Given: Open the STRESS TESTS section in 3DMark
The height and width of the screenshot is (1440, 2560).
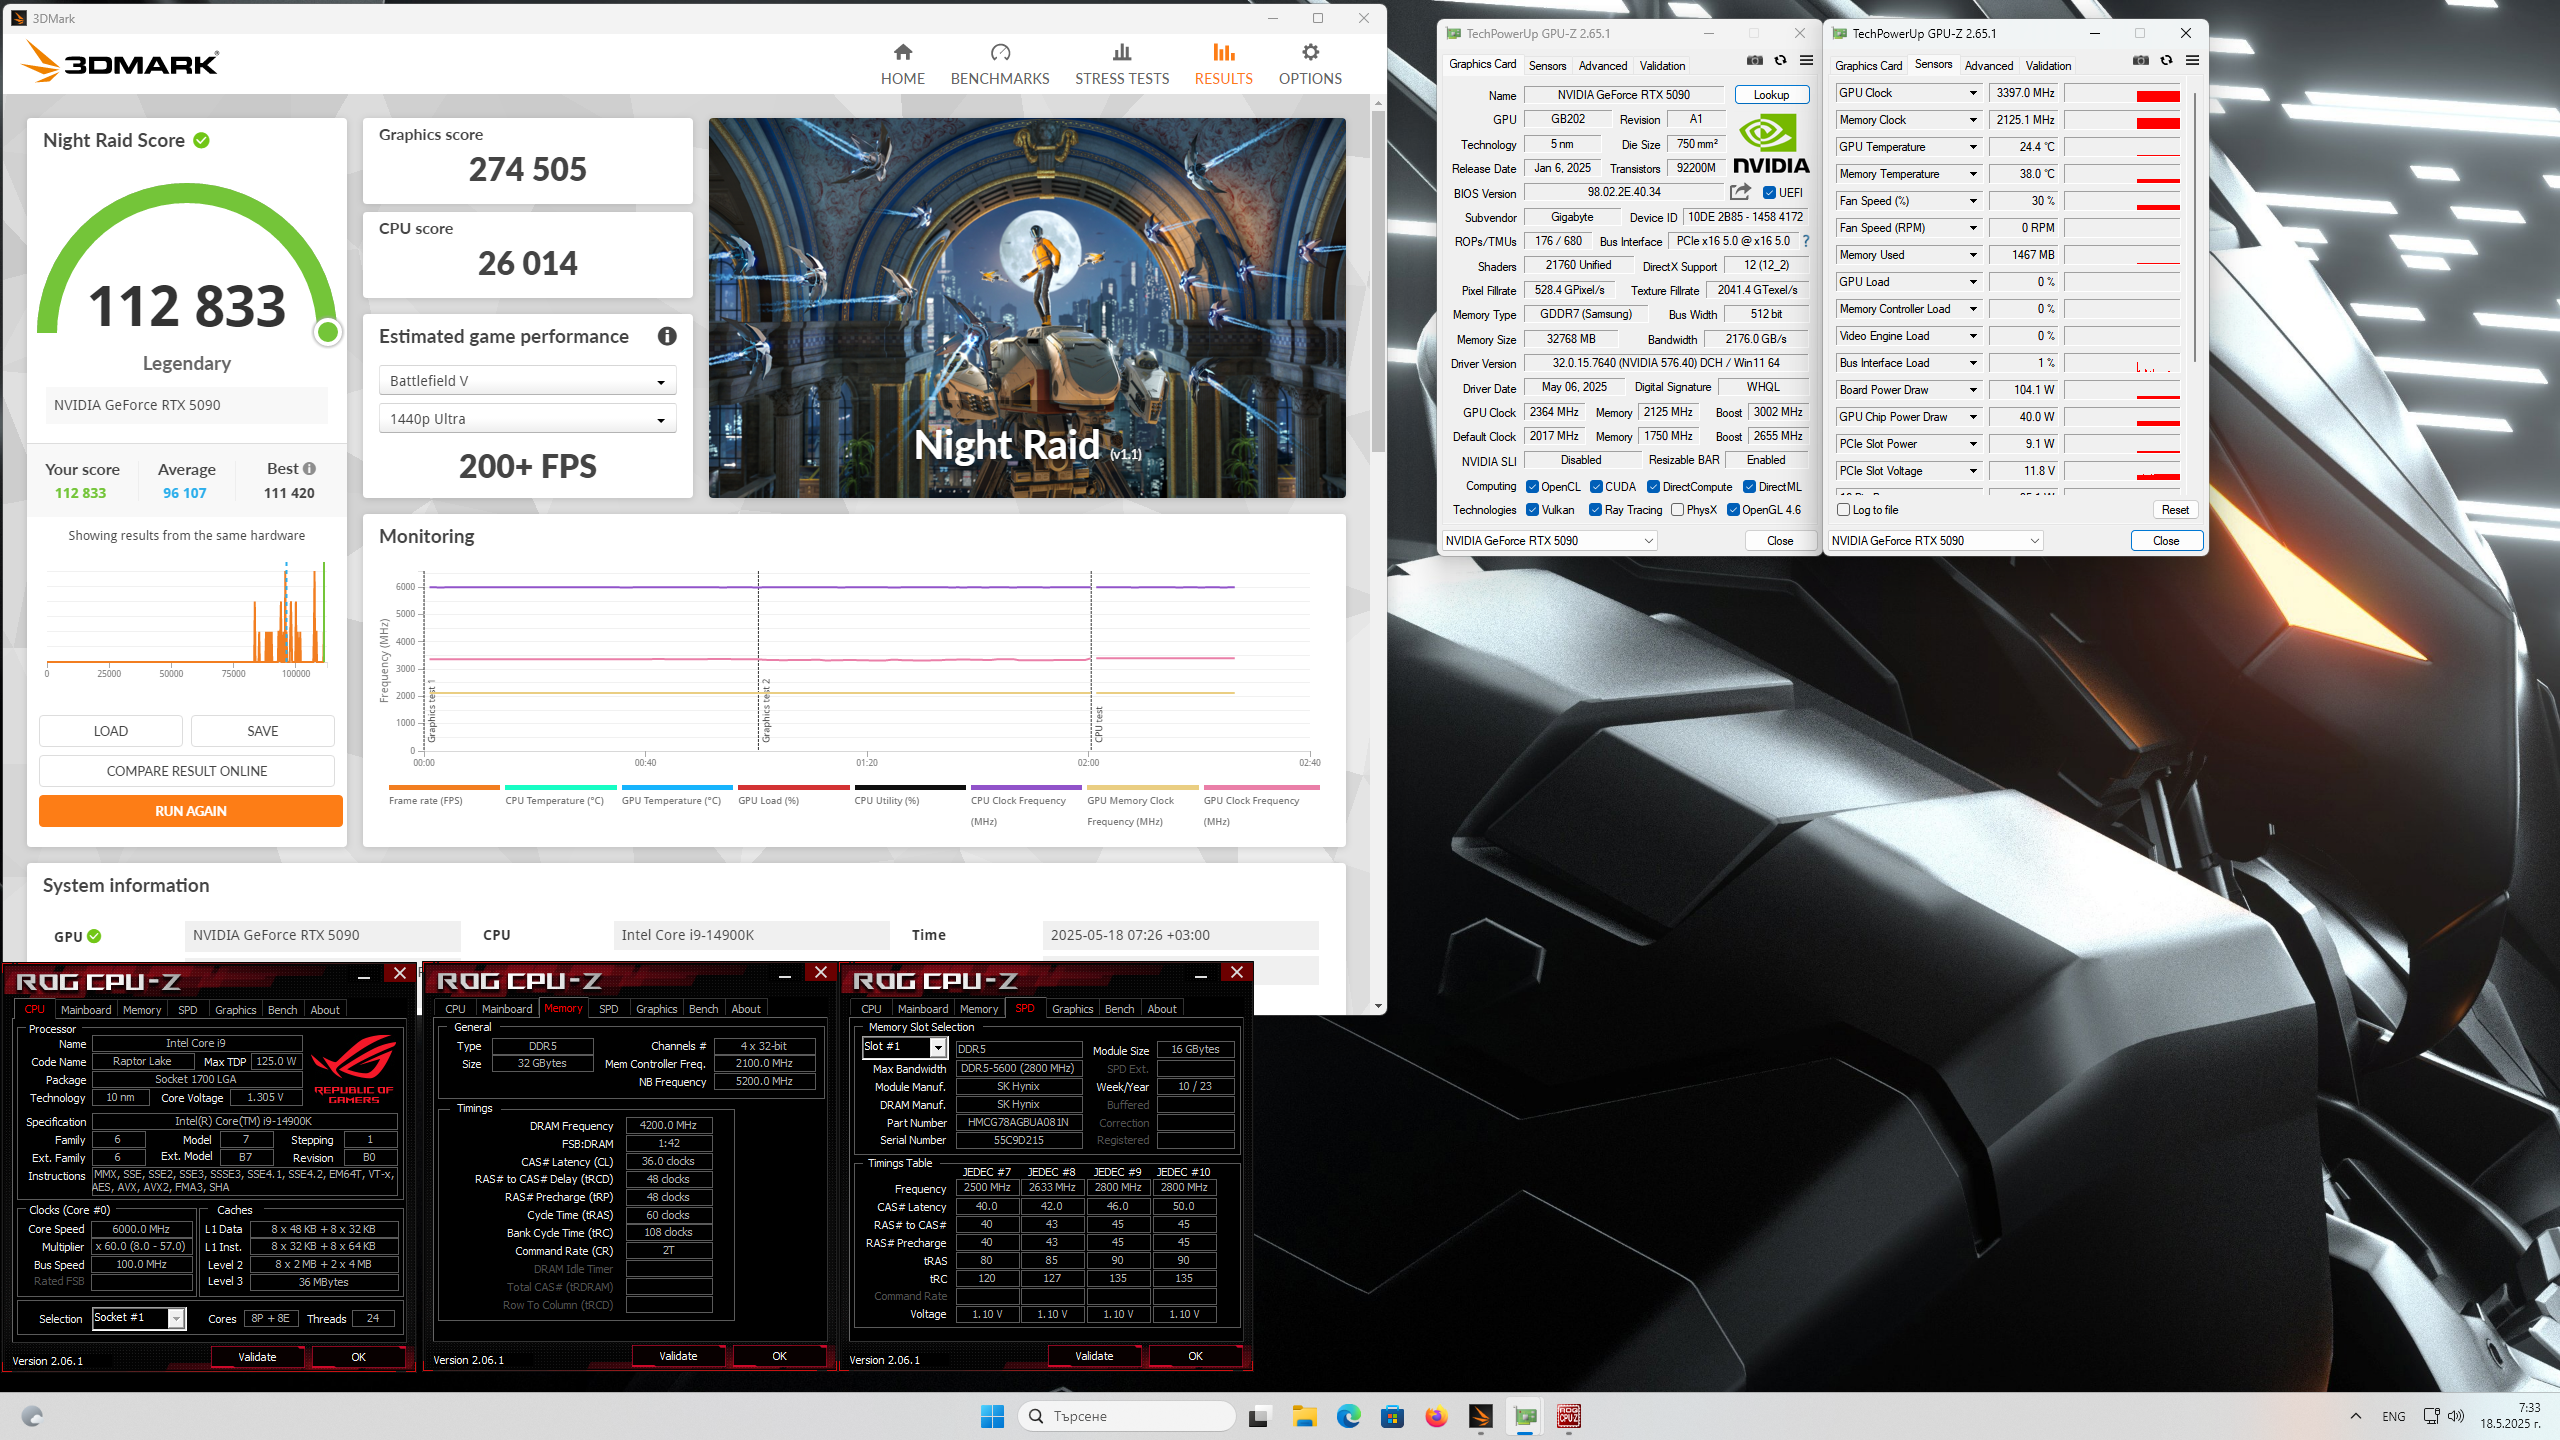Looking at the screenshot, I should click(x=1122, y=64).
